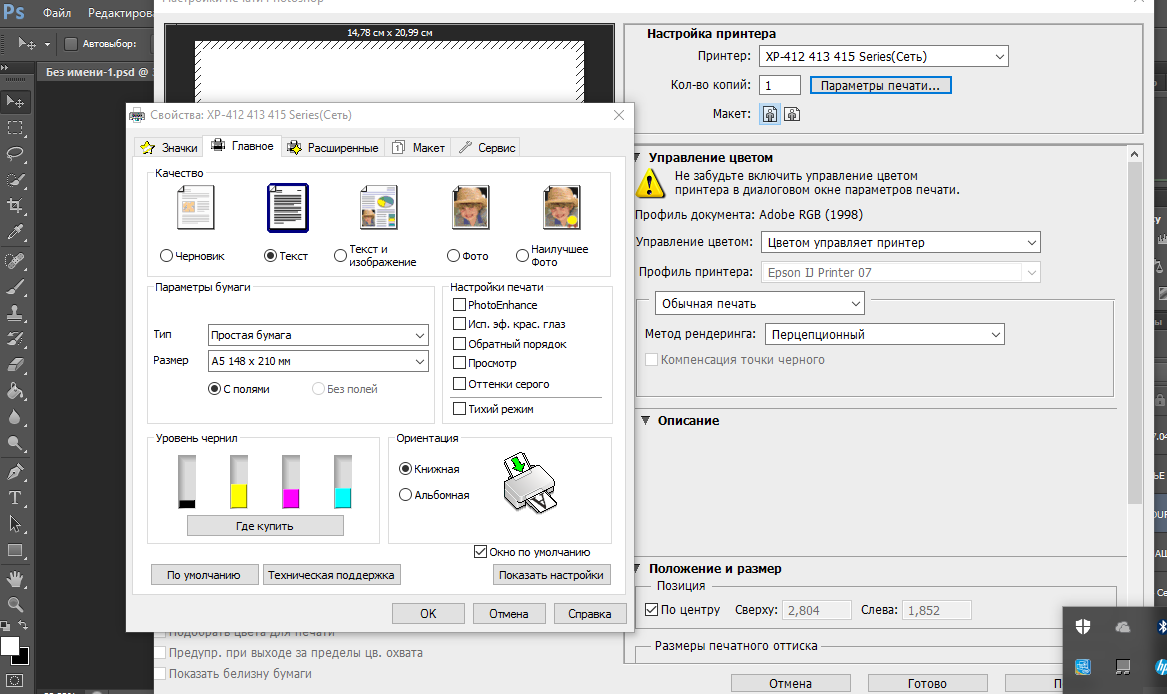
Task: Click Где купить ink button
Action: (x=265, y=526)
